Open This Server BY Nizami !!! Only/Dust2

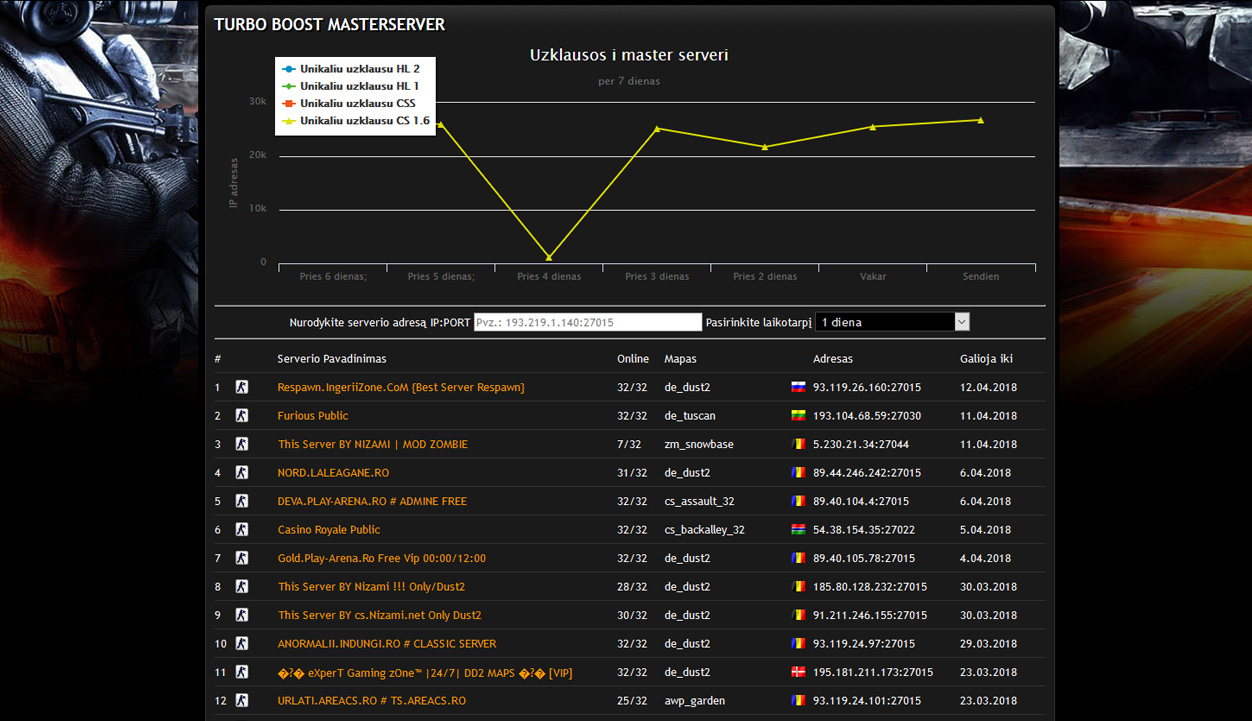tap(372, 586)
